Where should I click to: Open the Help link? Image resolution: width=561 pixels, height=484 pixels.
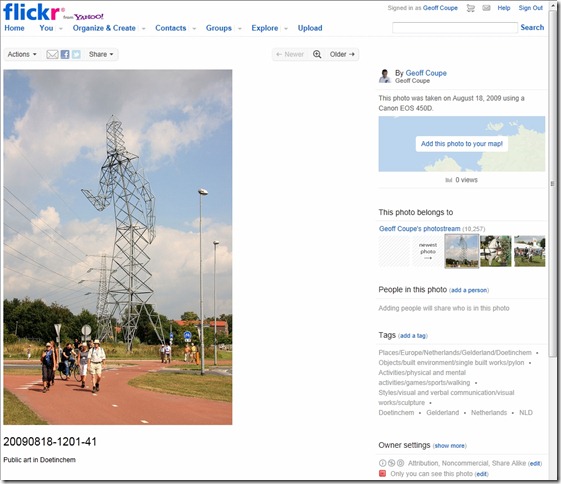504,8
